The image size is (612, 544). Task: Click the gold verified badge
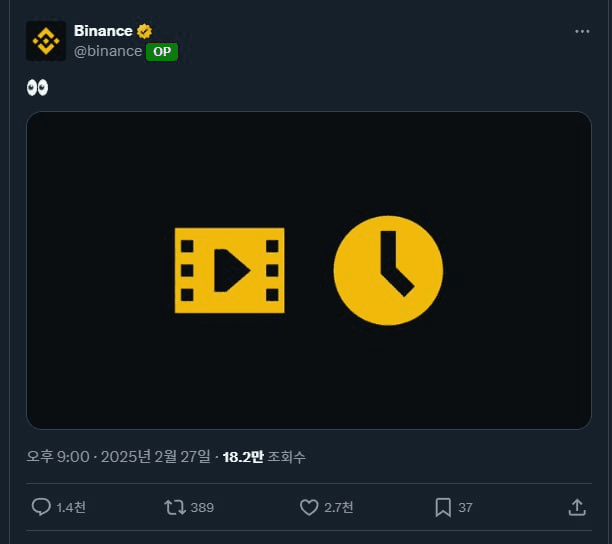tap(144, 31)
